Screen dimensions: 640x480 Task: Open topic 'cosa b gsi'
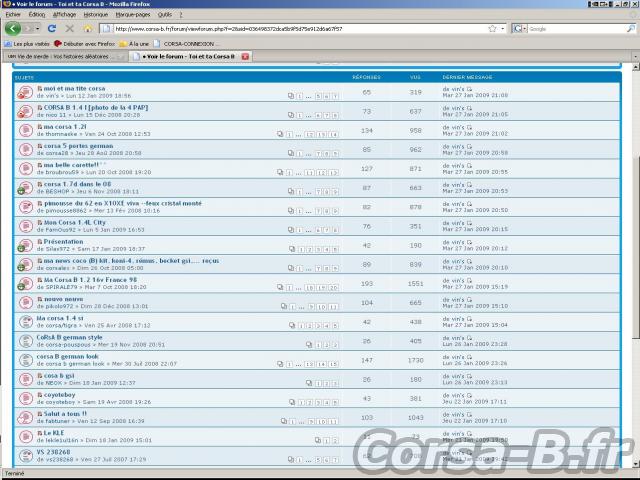(59, 376)
